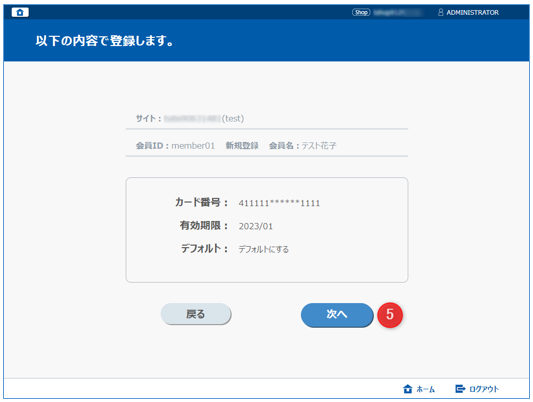
Task: Click the カード番号 label
Action: pos(201,203)
